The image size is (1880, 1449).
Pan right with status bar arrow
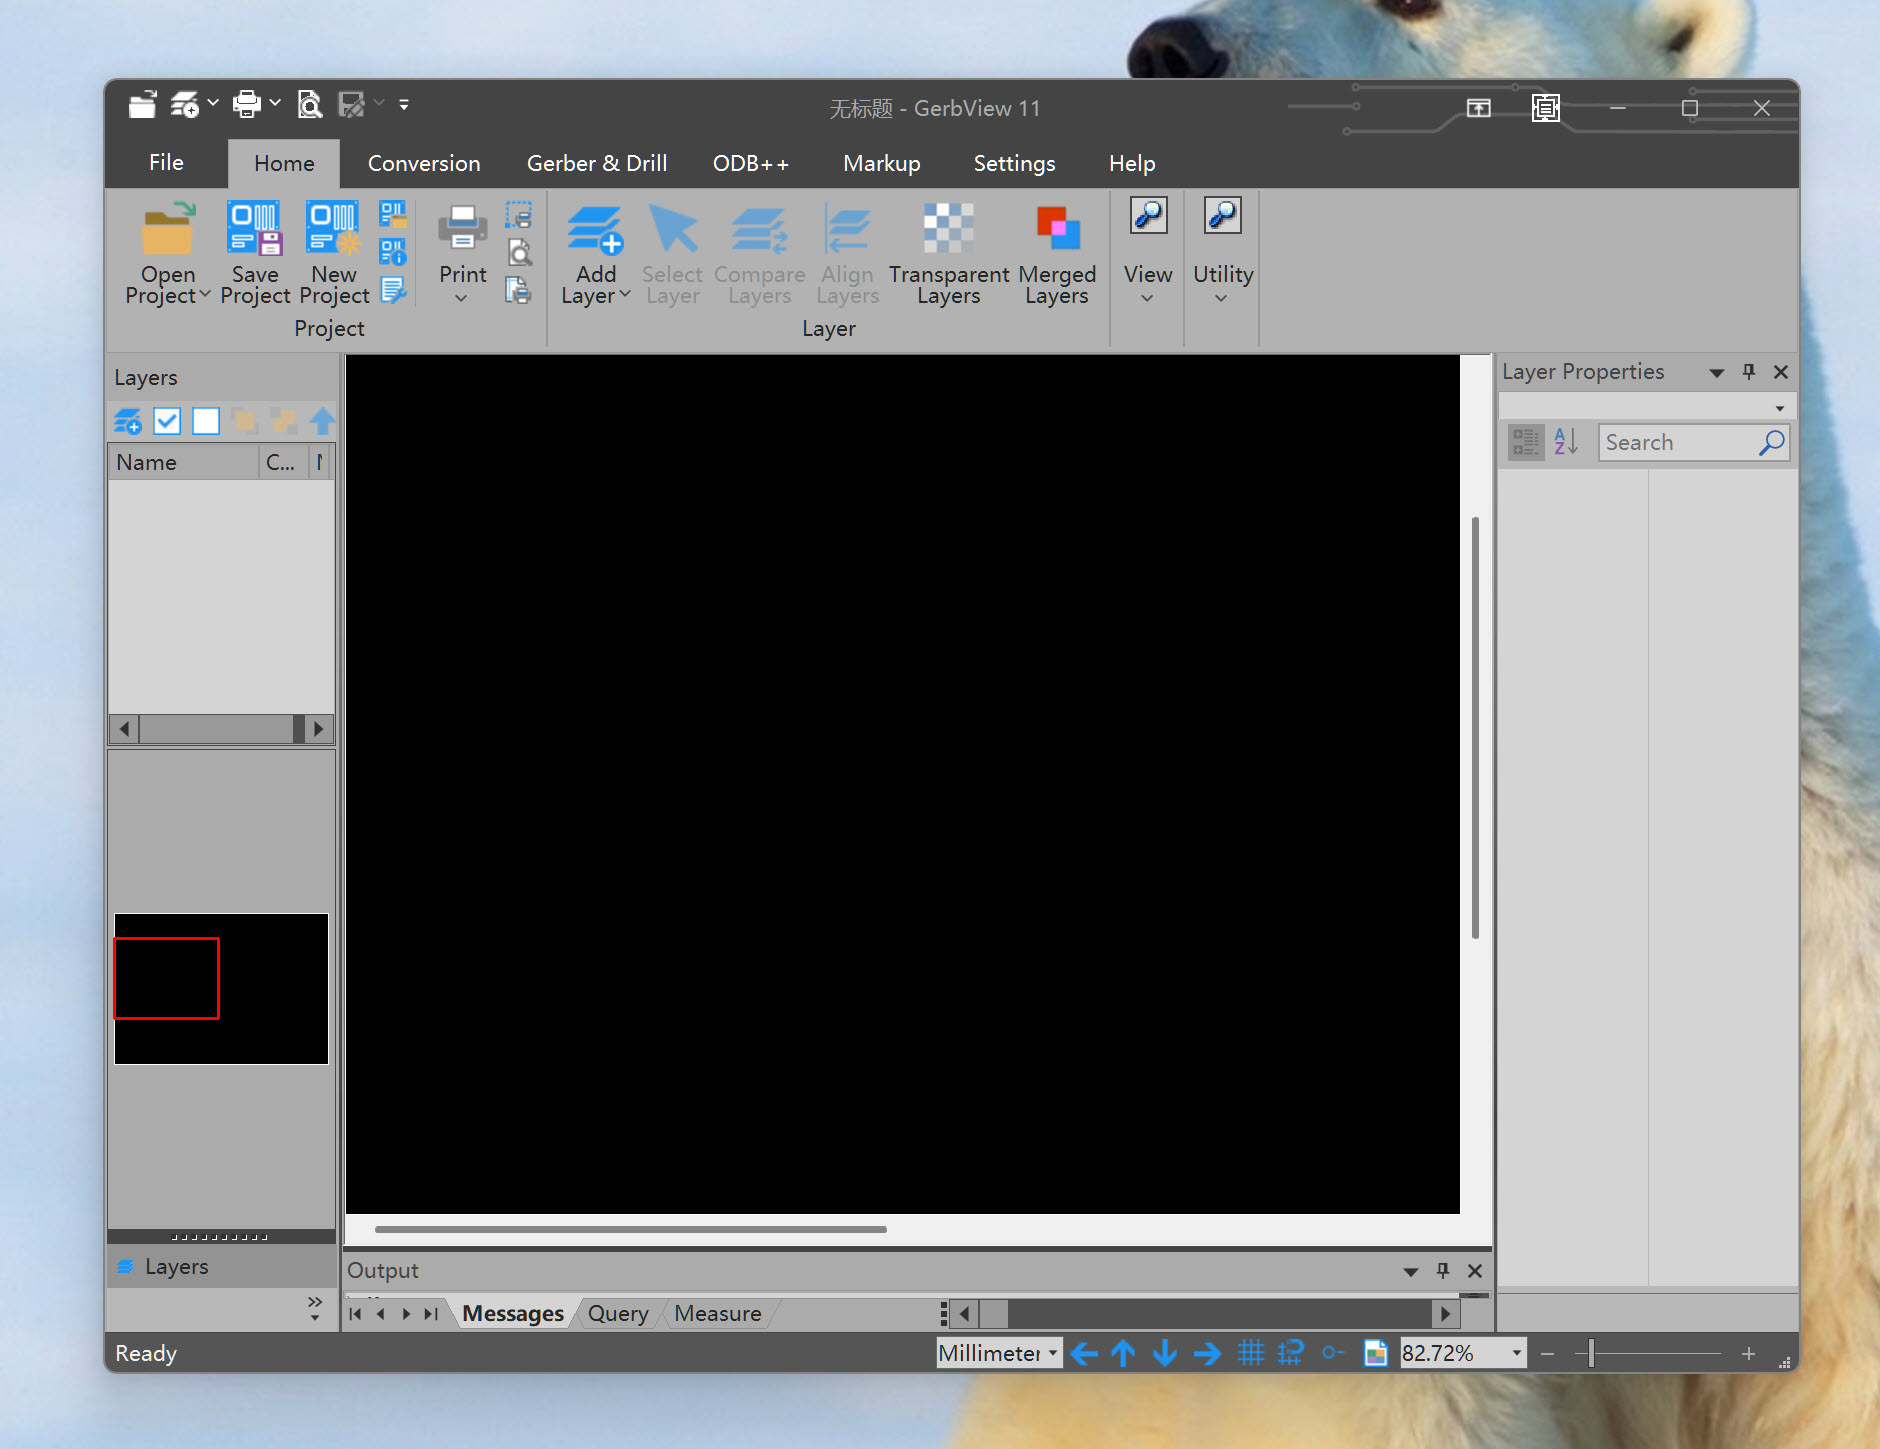point(1207,1353)
